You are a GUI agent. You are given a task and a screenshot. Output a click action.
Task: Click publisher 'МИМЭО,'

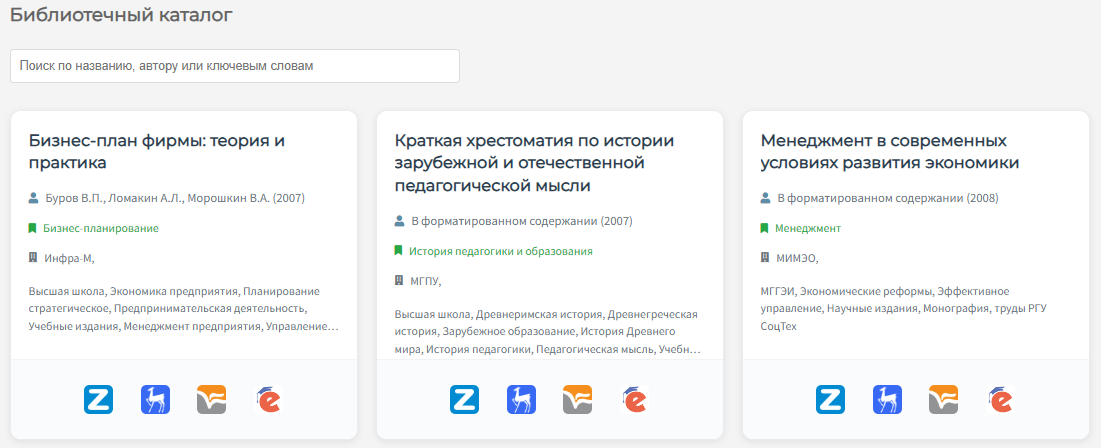797,258
